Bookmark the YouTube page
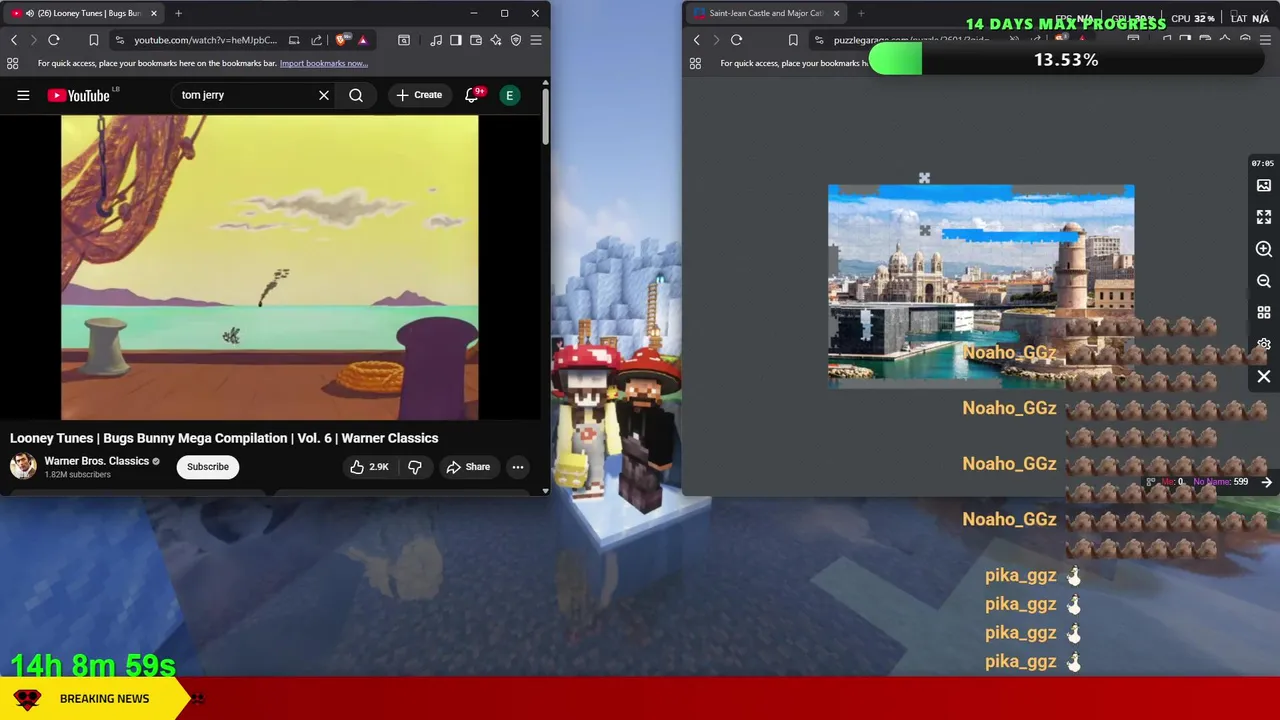 tap(93, 40)
